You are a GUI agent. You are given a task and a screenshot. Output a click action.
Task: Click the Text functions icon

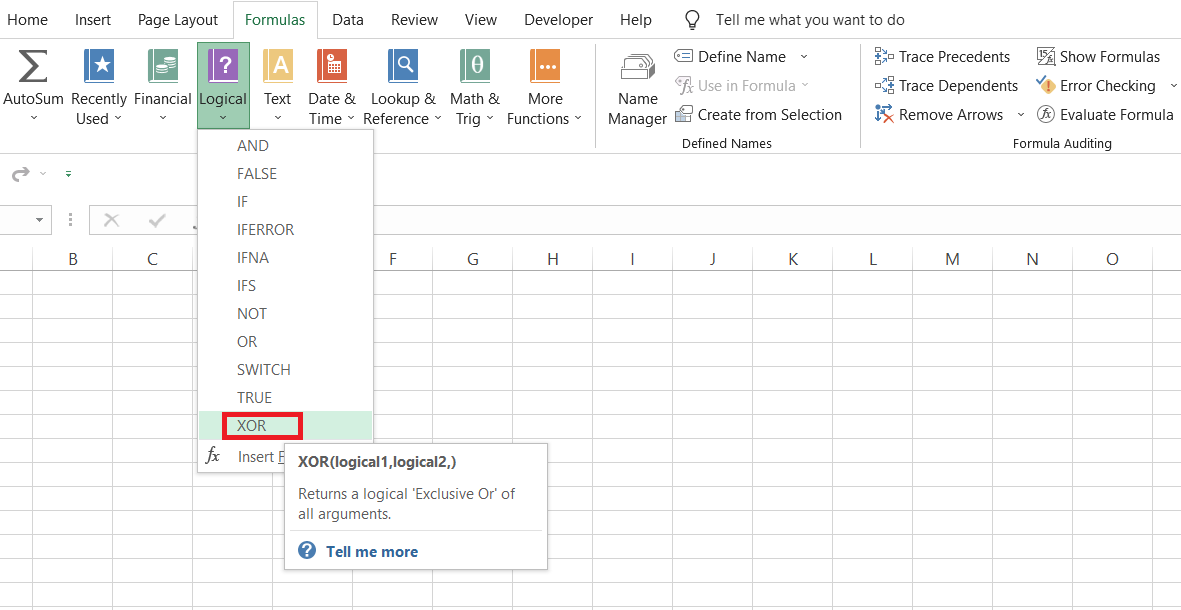[x=277, y=68]
